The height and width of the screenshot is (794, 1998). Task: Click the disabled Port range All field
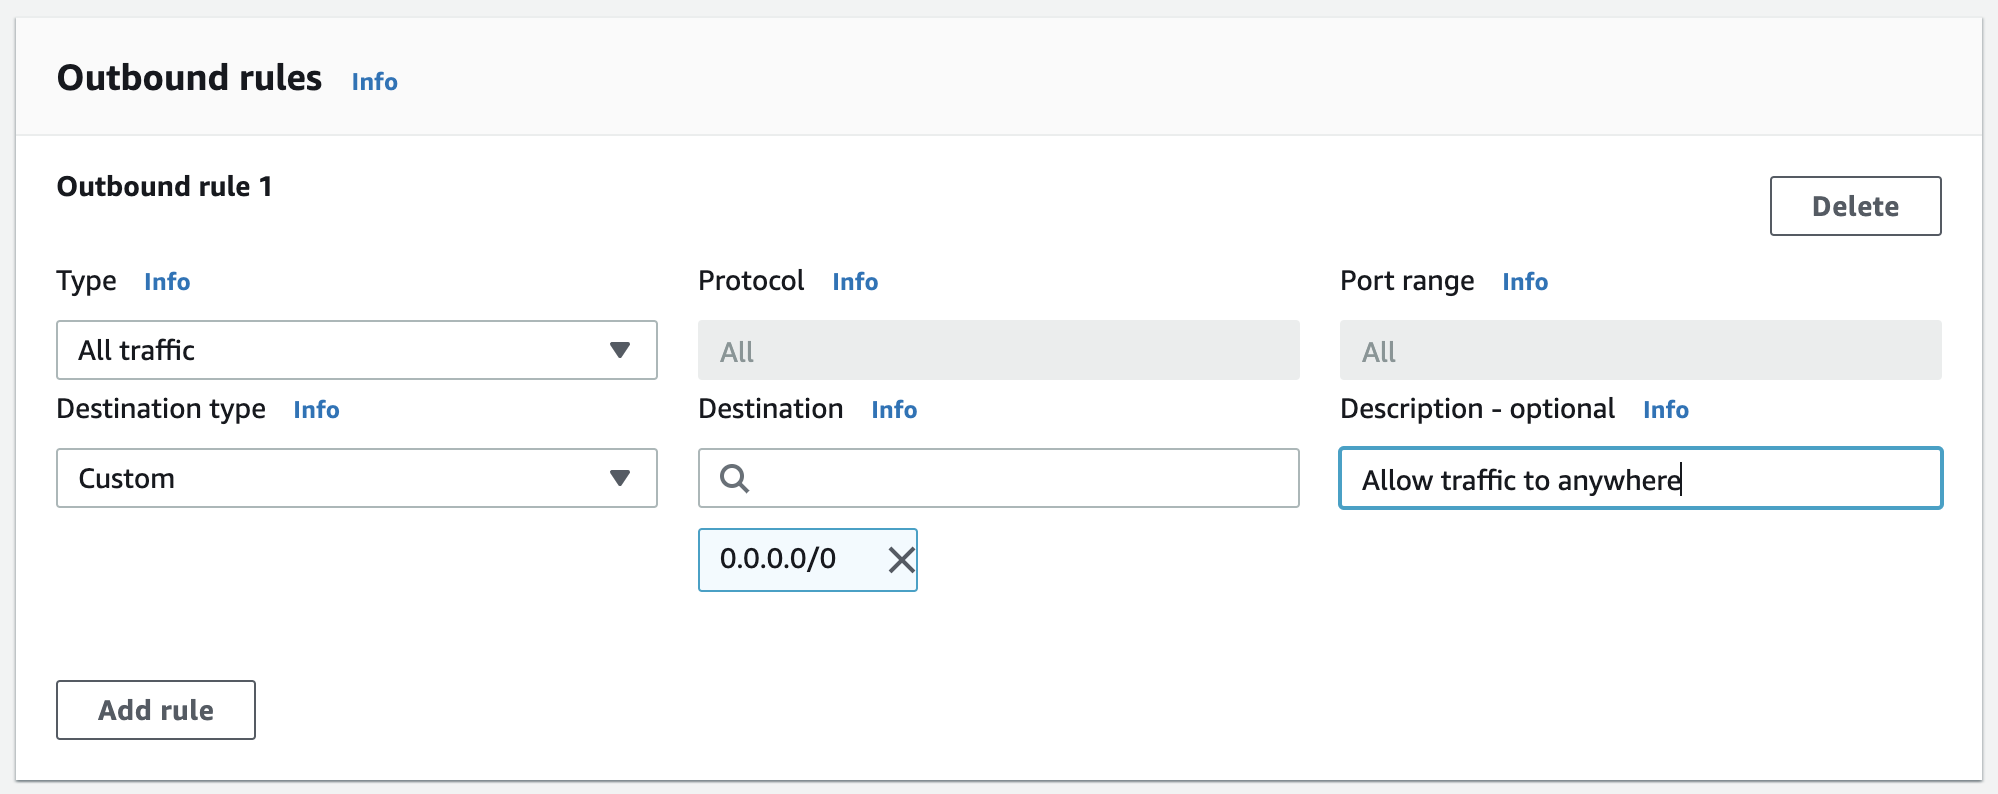point(1640,350)
